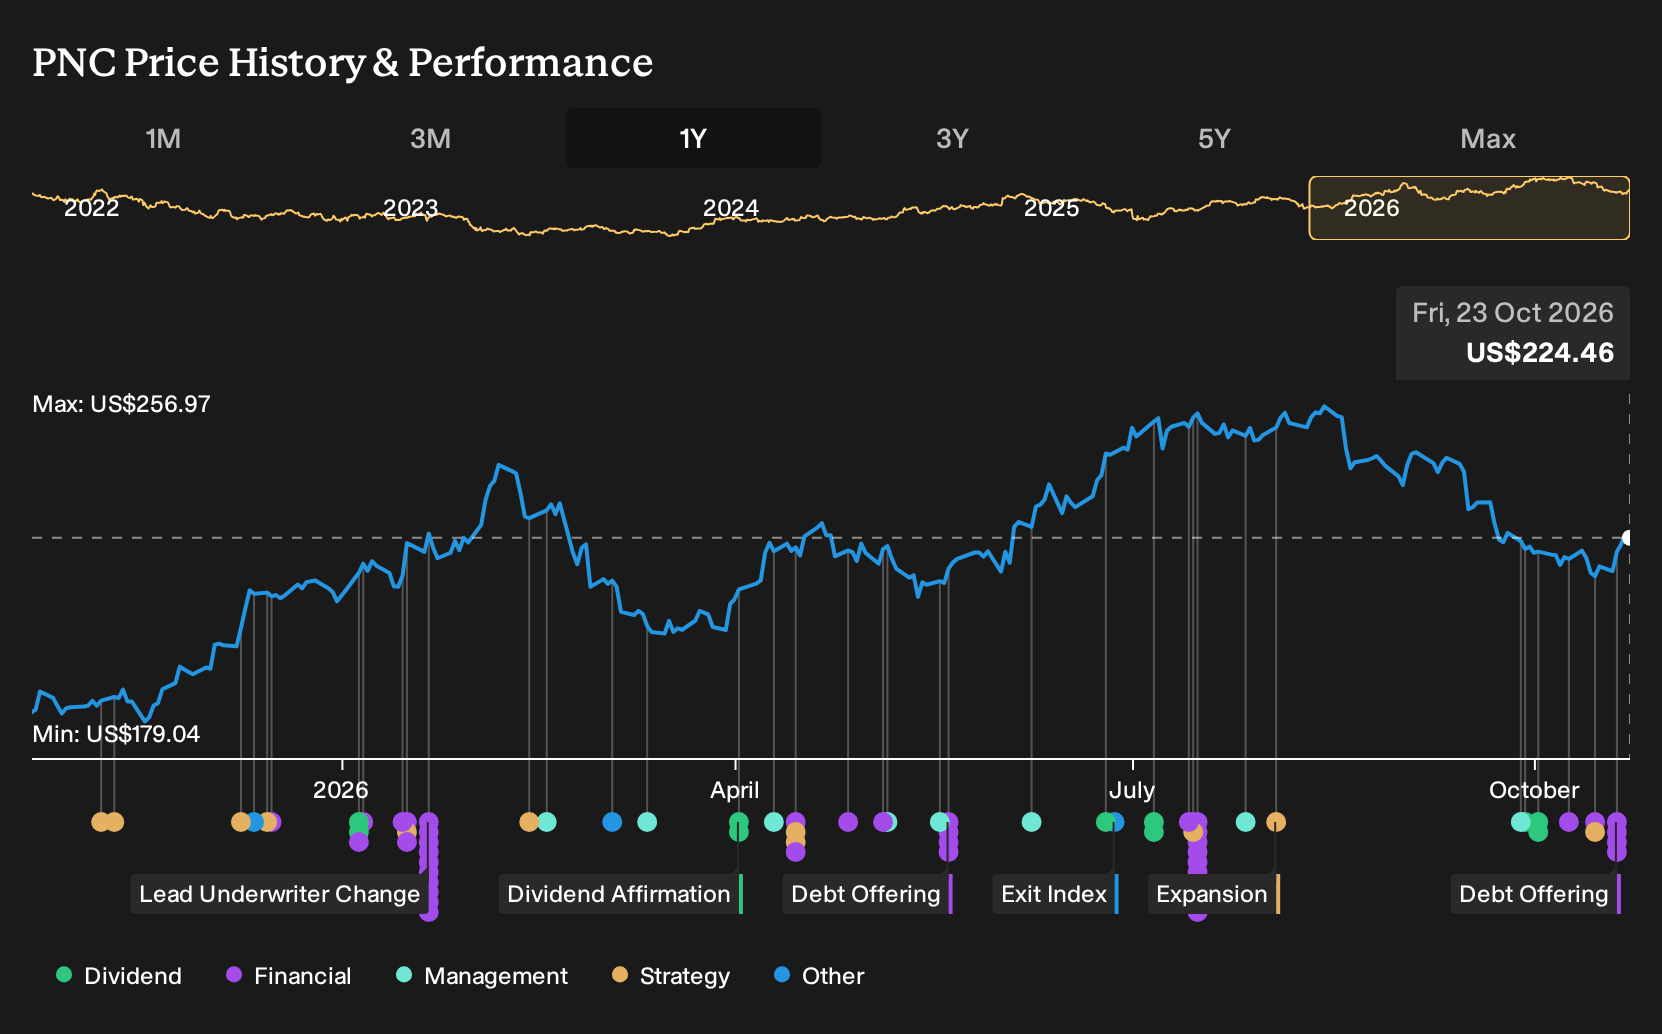Click the Max: US$256.97 label
Image resolution: width=1662 pixels, height=1034 pixels.
121,404
